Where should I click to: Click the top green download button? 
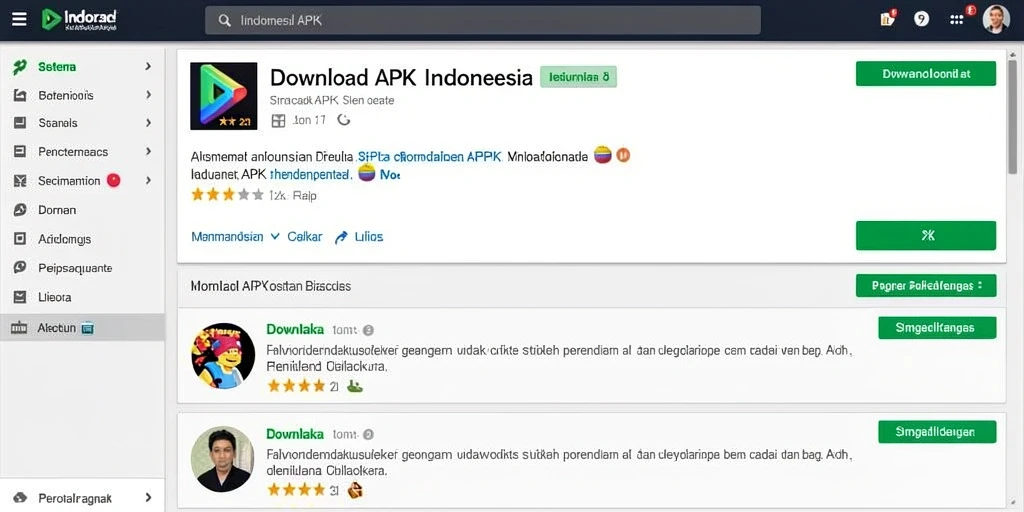(x=925, y=74)
